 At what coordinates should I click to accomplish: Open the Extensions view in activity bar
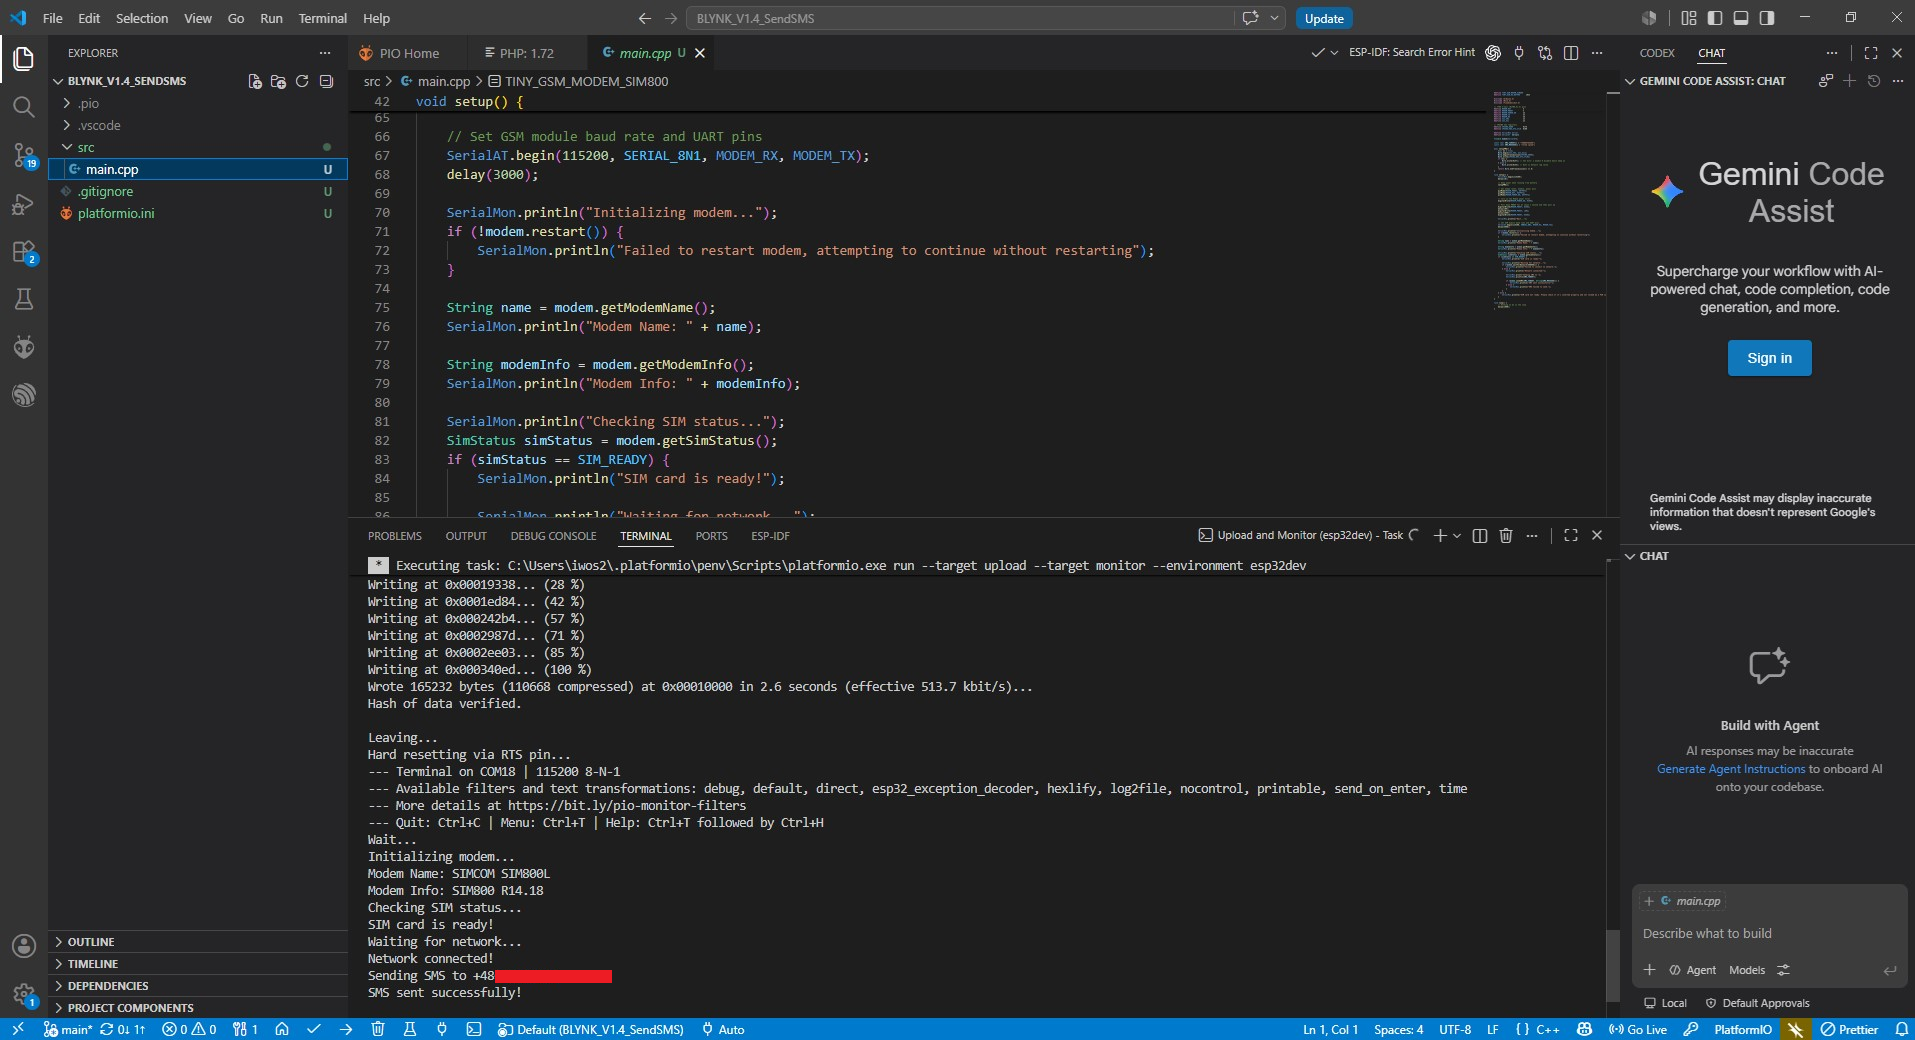(x=24, y=251)
